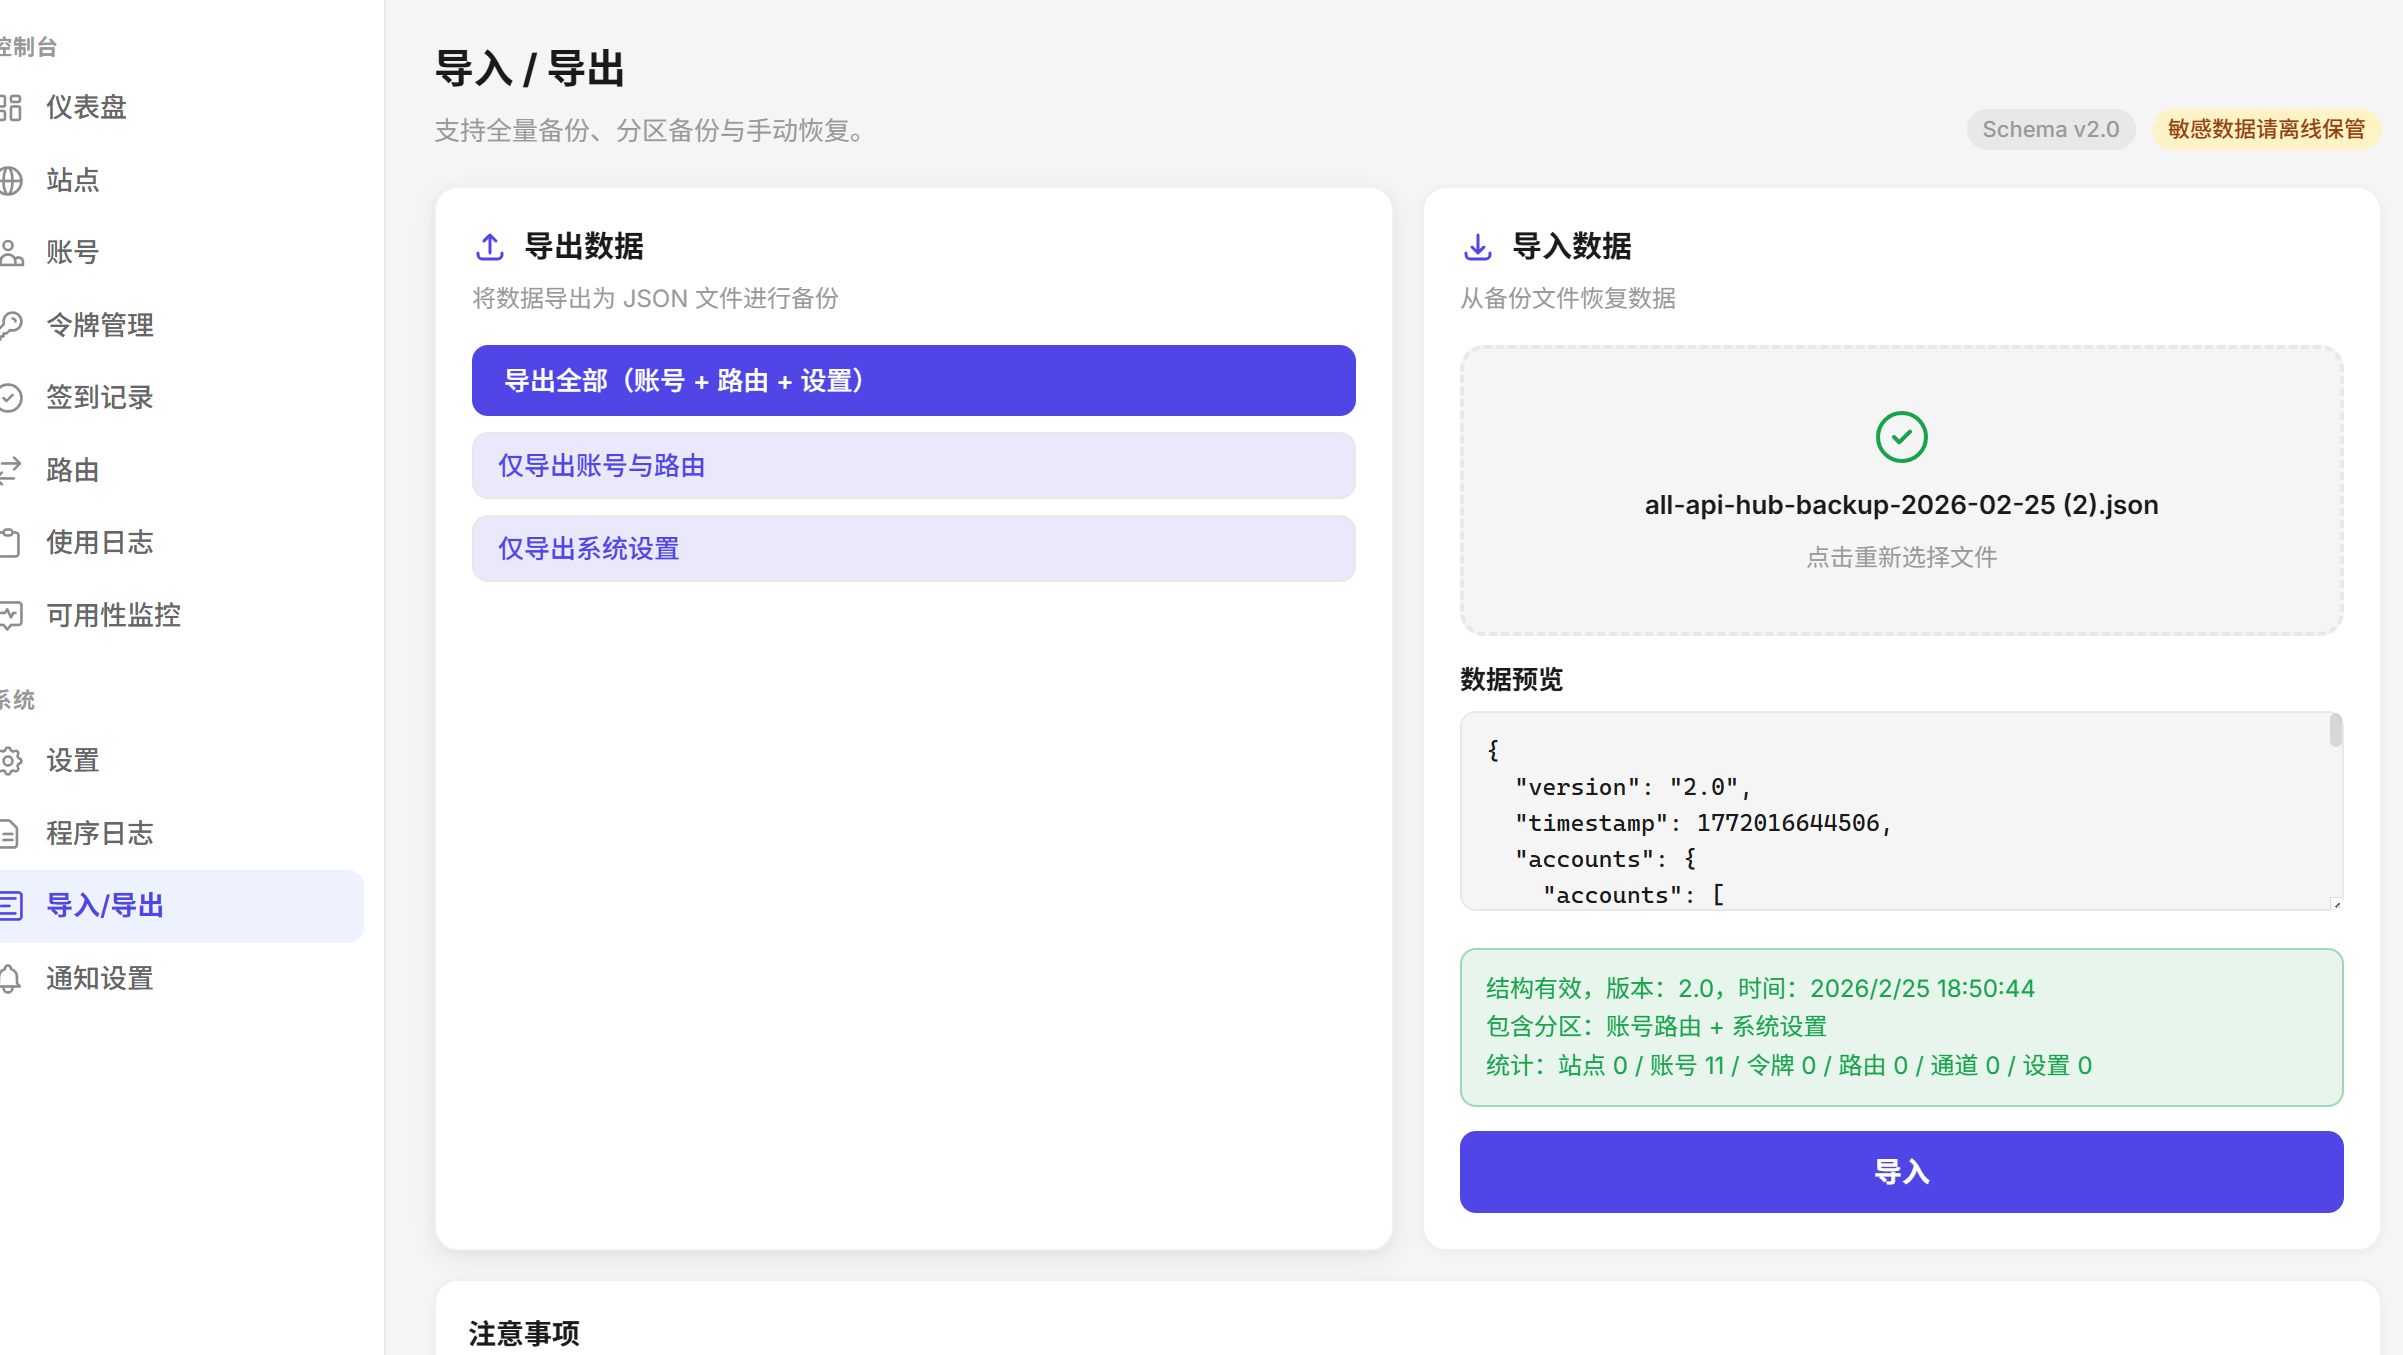Viewport: 2403px width, 1355px height.
Task: Click the Schema v2.0 badge
Action: 2050,130
